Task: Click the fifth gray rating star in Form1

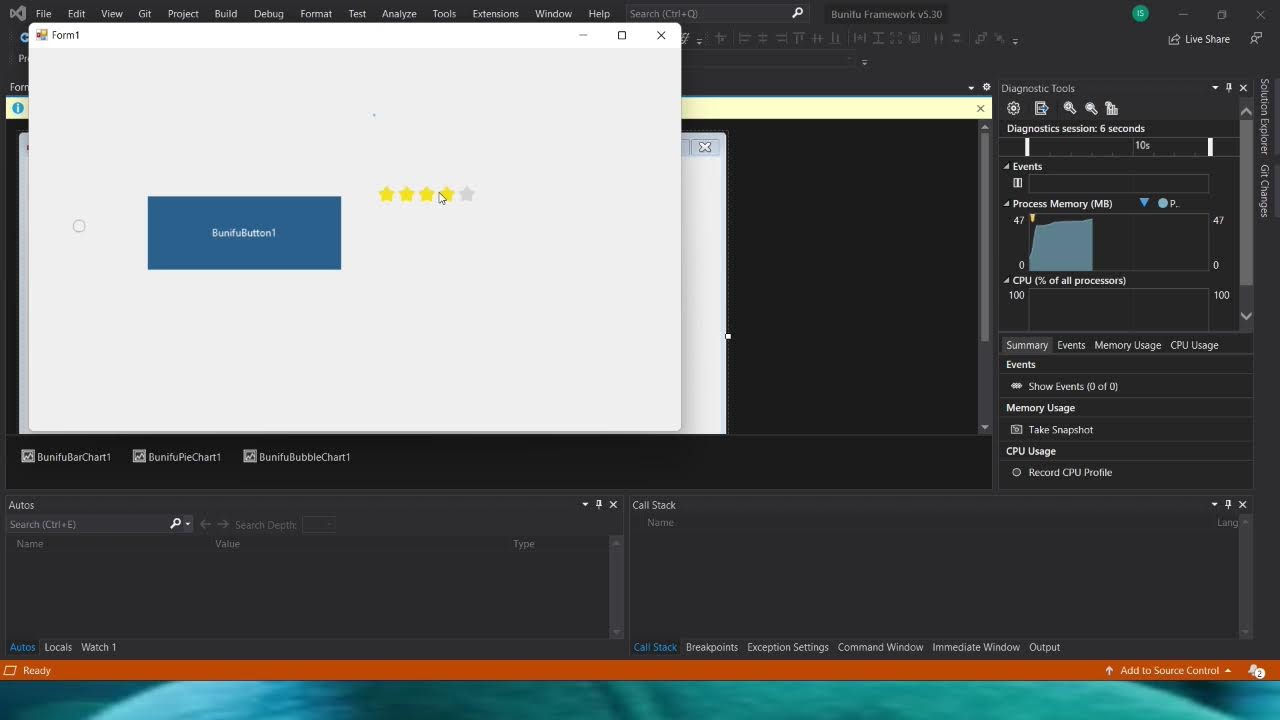Action: tap(466, 194)
